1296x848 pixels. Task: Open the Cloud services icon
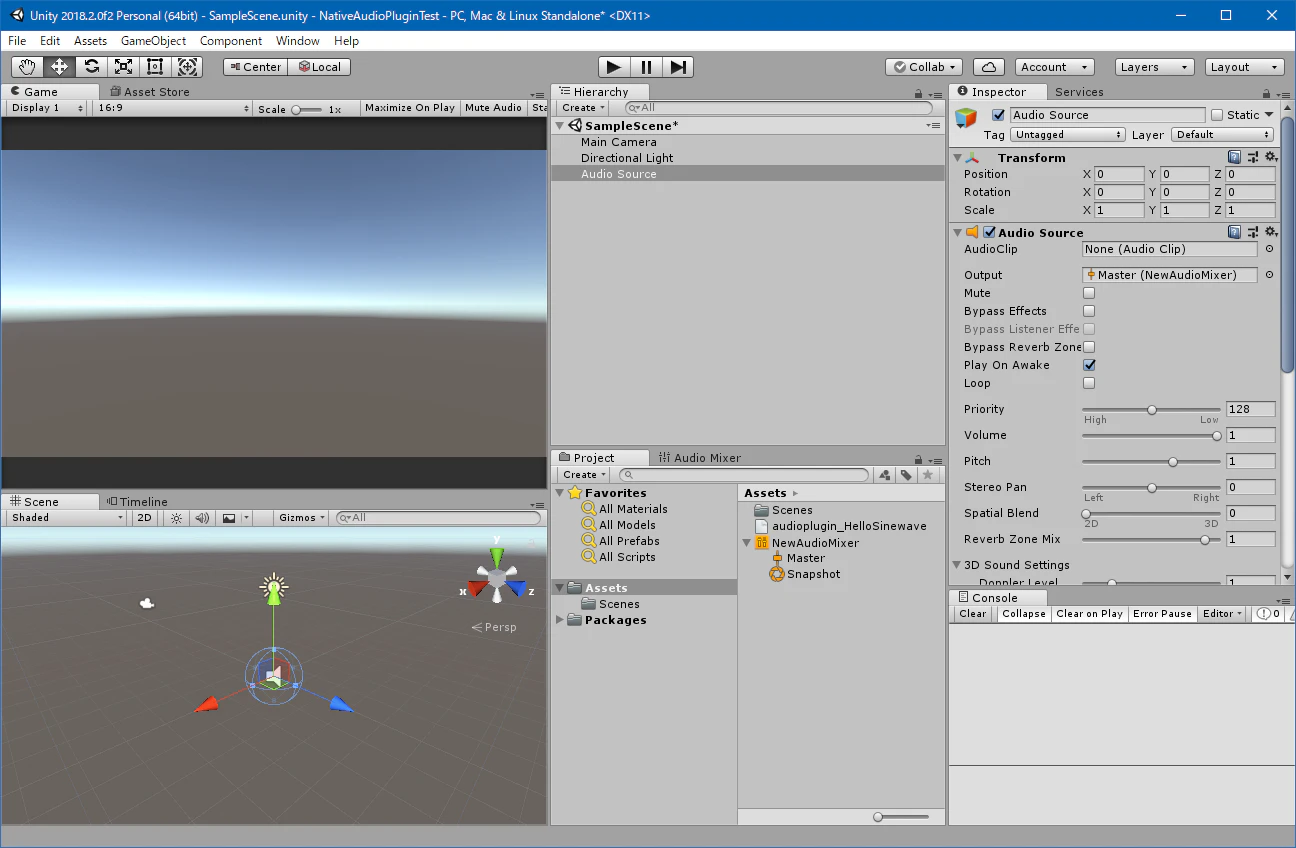coord(988,67)
